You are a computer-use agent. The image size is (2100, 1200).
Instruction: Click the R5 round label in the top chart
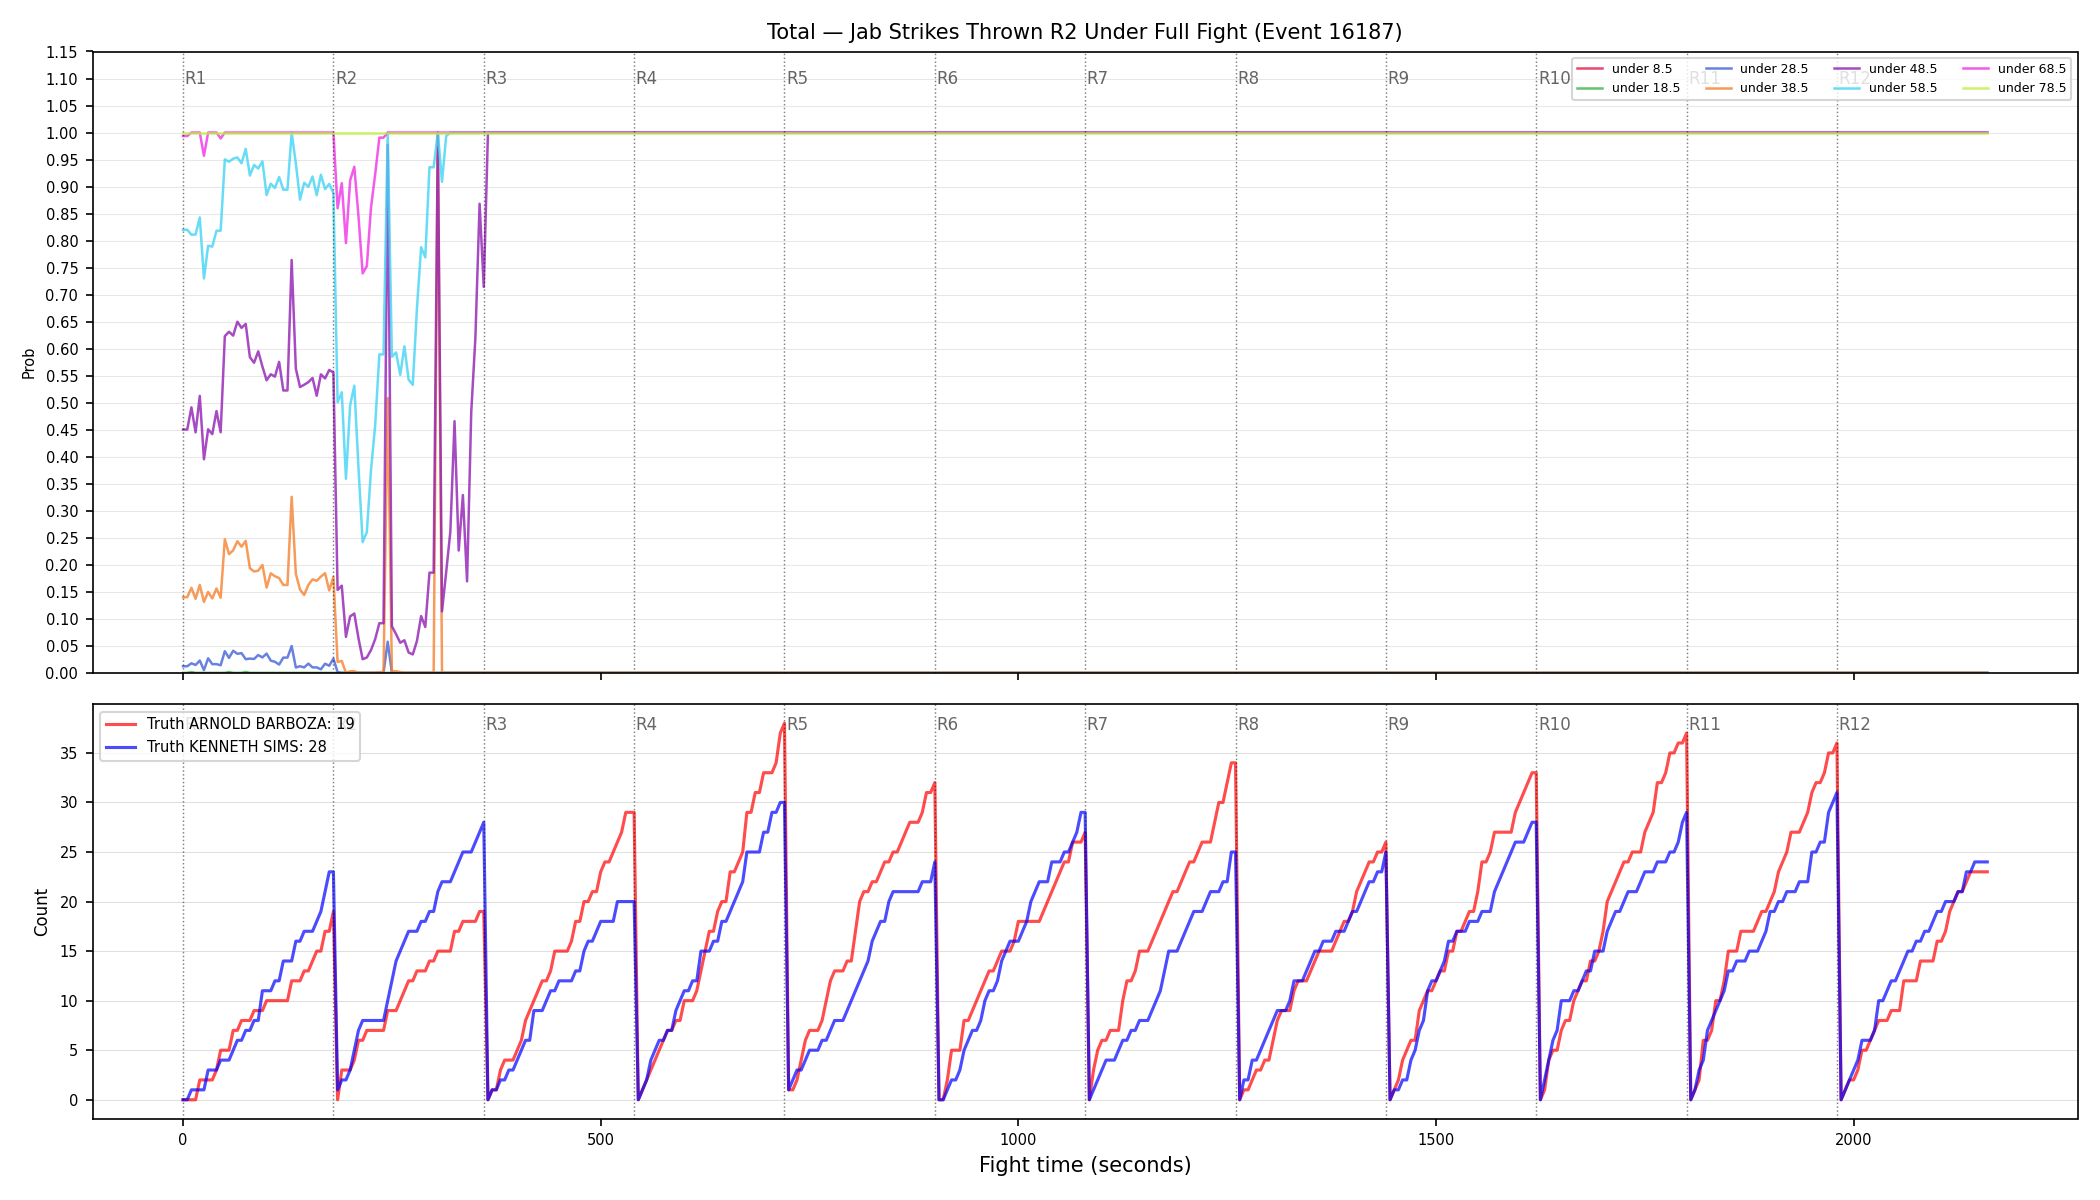(x=797, y=78)
